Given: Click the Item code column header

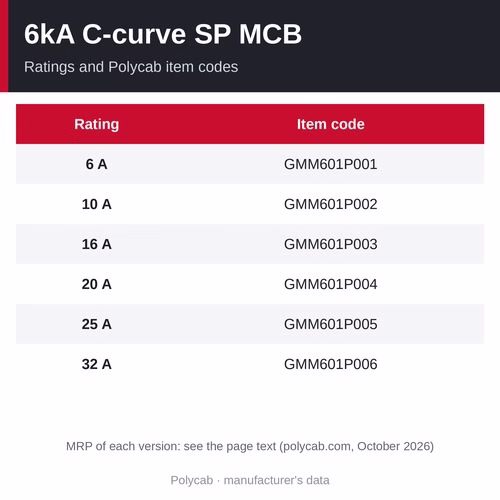Looking at the screenshot, I should 331,124.
